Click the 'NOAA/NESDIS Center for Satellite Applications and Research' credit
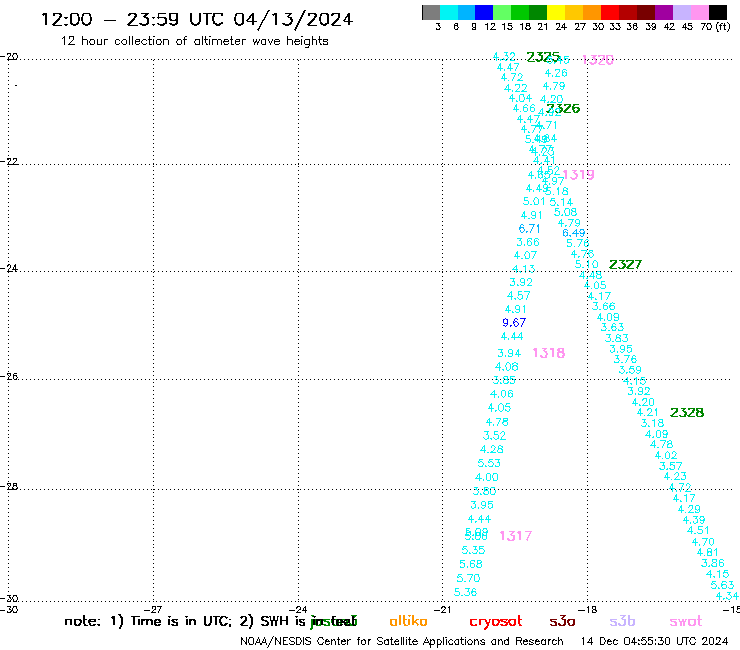 click(x=402, y=642)
